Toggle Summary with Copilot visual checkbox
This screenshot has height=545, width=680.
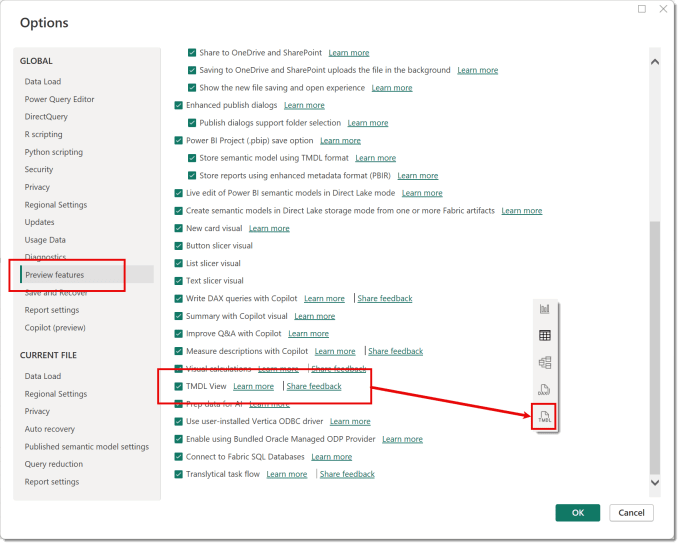point(179,317)
